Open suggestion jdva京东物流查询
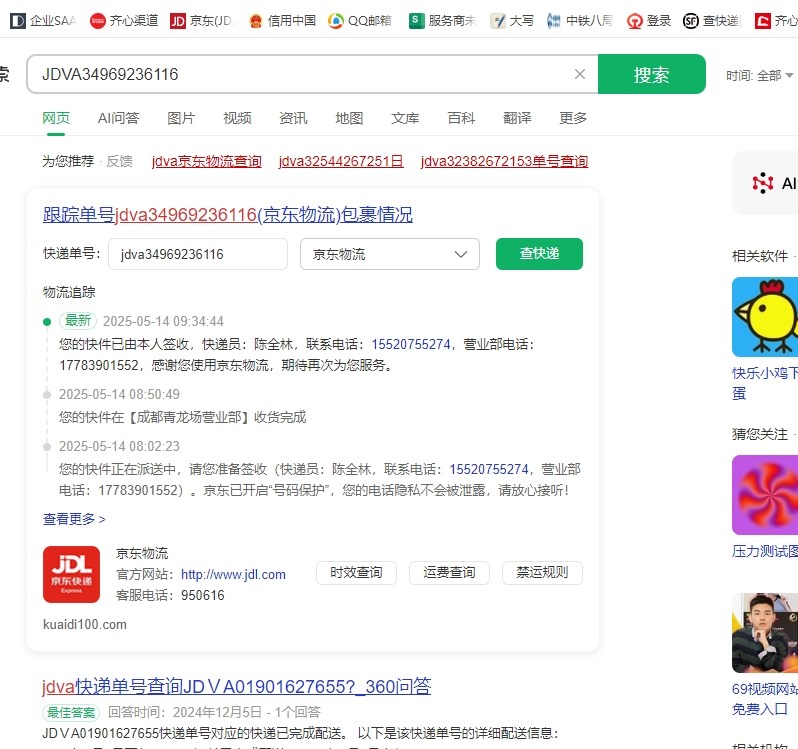Screen dimensions: 798x749 tap(207, 161)
